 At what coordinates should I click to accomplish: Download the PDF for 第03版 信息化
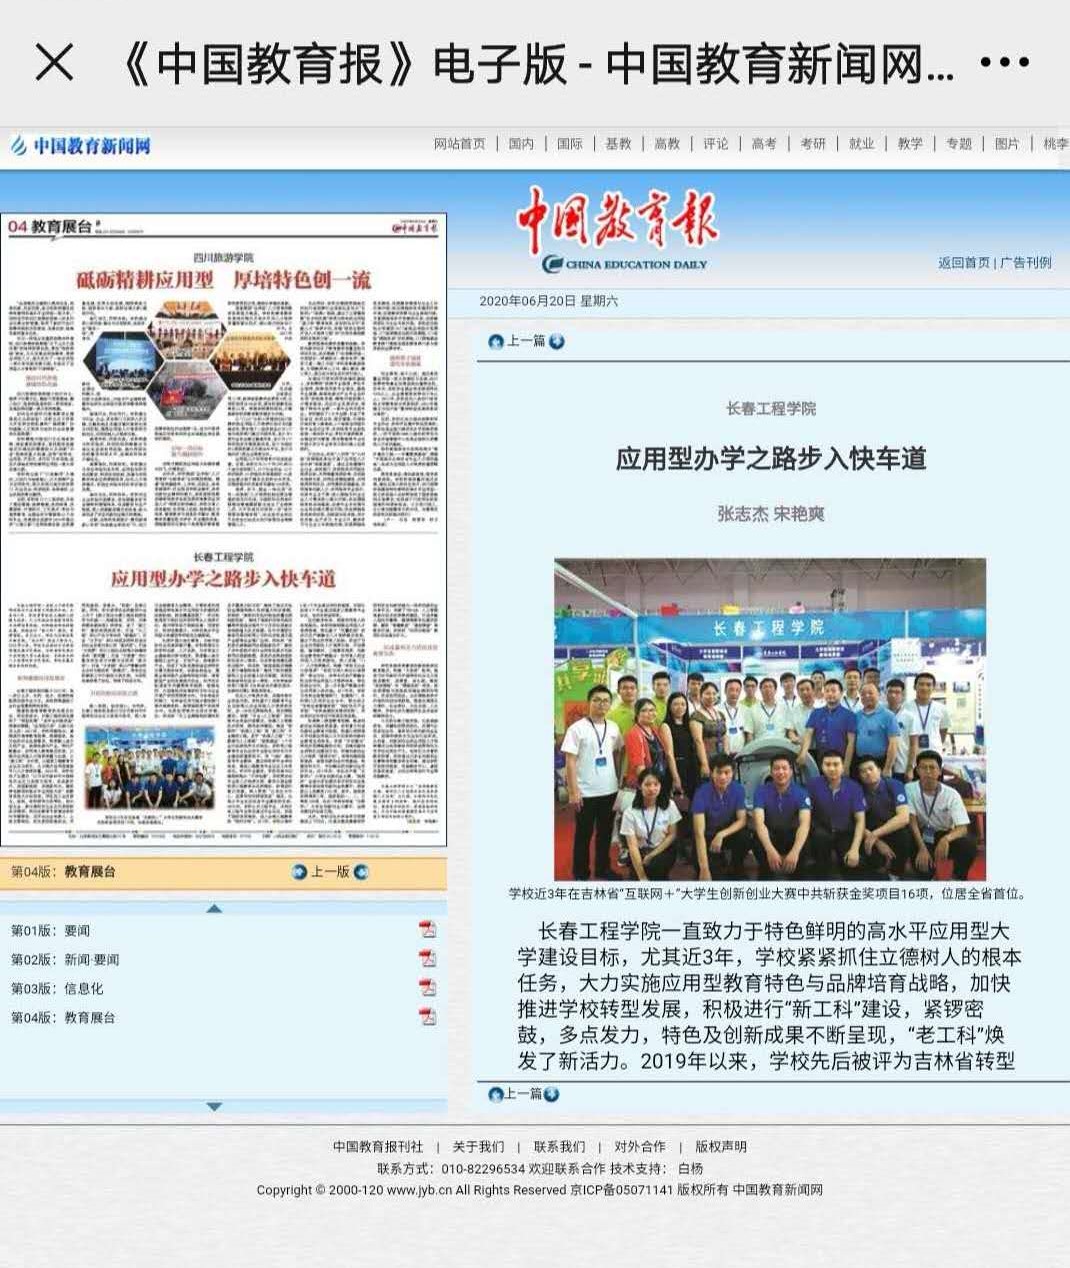click(x=428, y=988)
